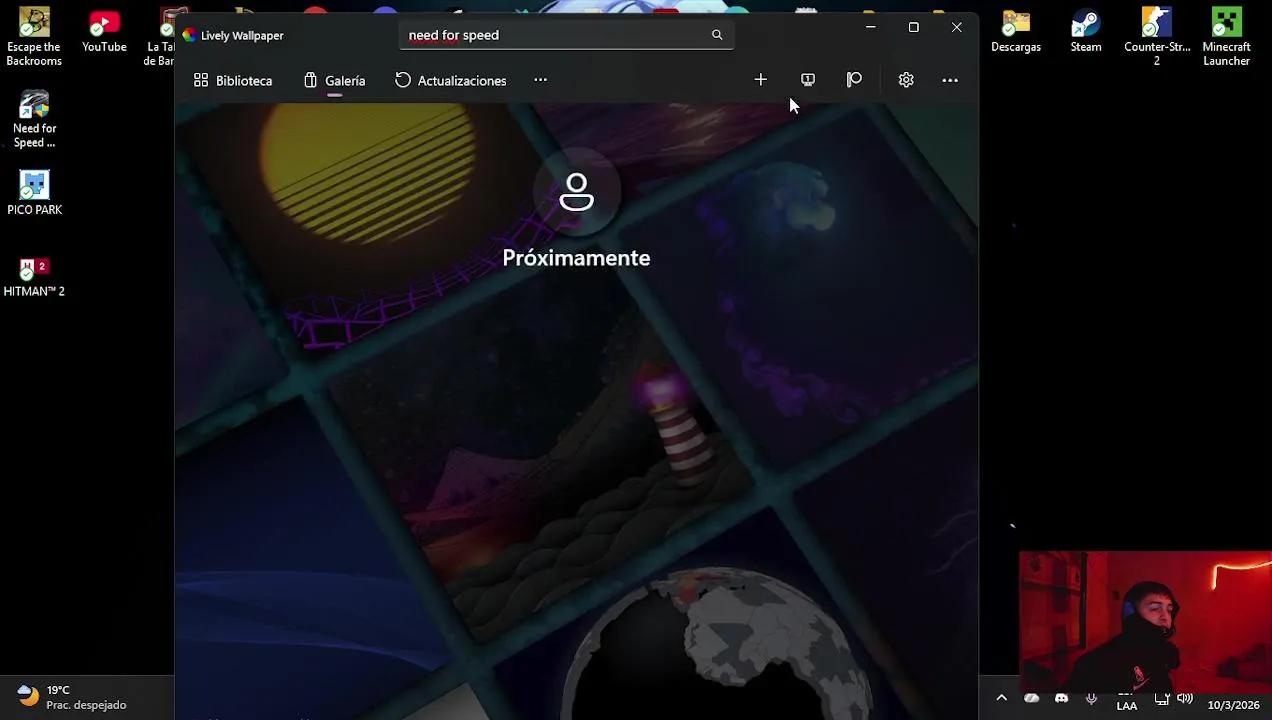Image resolution: width=1272 pixels, height=720 pixels.
Task: Open the pattern/customize flag icon
Action: 854,80
